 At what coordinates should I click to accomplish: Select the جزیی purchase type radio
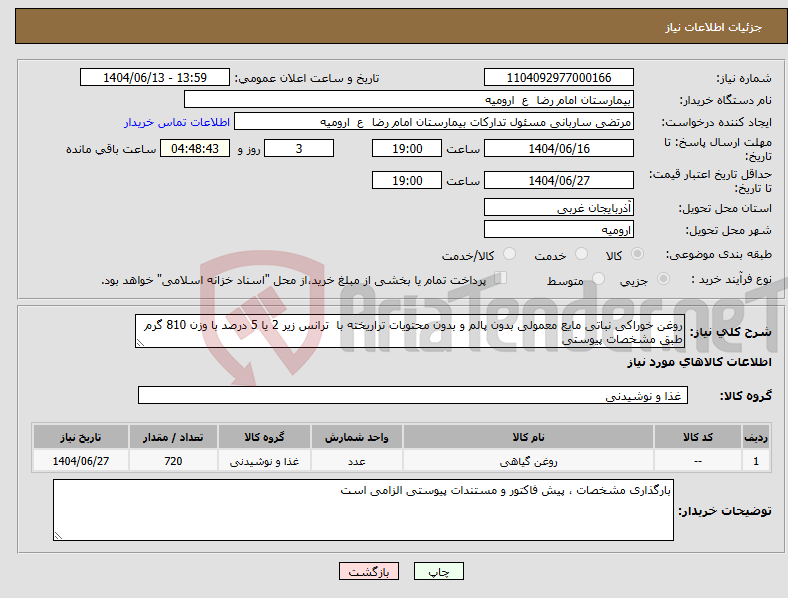click(x=663, y=279)
